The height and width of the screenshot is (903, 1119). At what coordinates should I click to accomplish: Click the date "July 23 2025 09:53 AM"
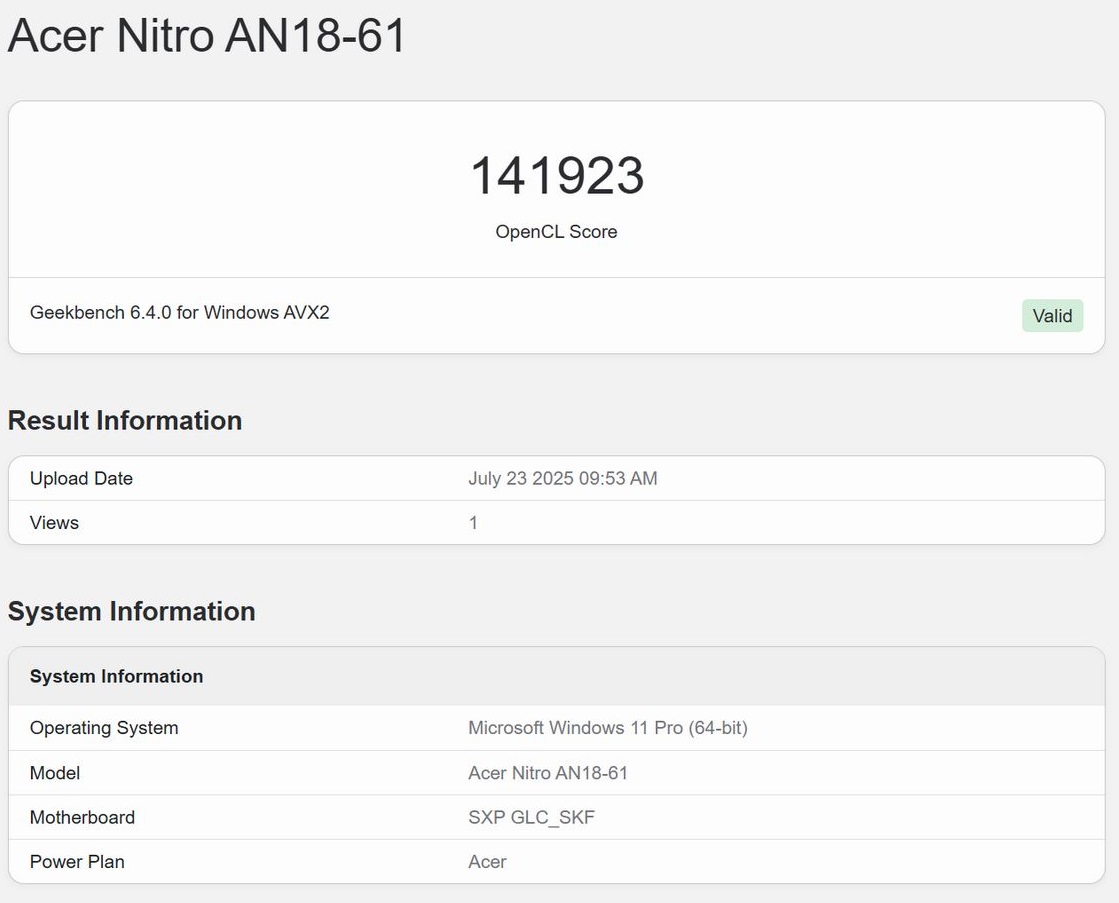point(562,478)
